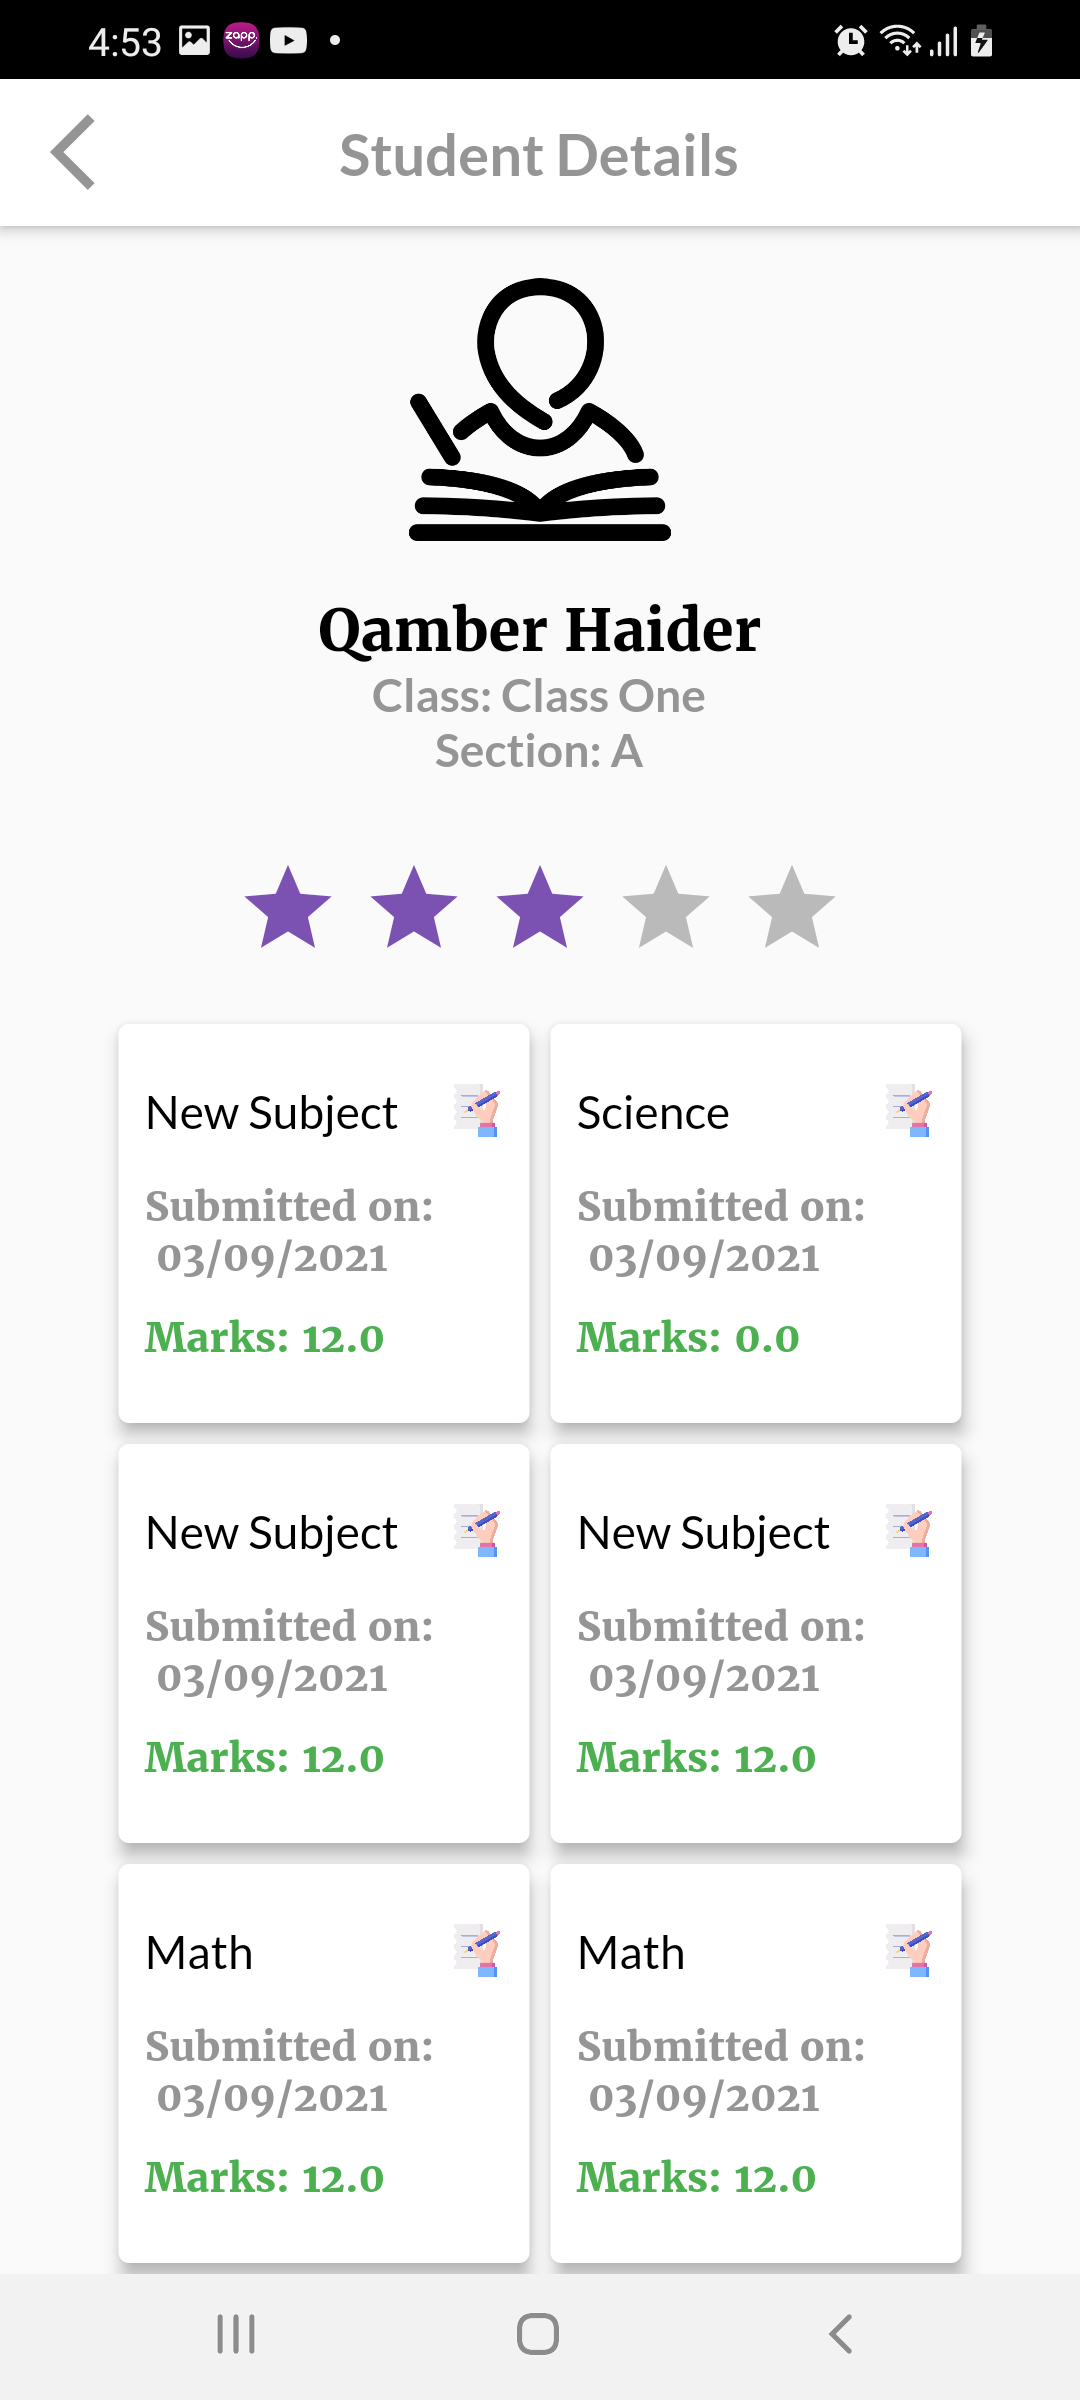Open Android recent apps button
Screen dimensions: 1080x2400
[x=236, y=2334]
